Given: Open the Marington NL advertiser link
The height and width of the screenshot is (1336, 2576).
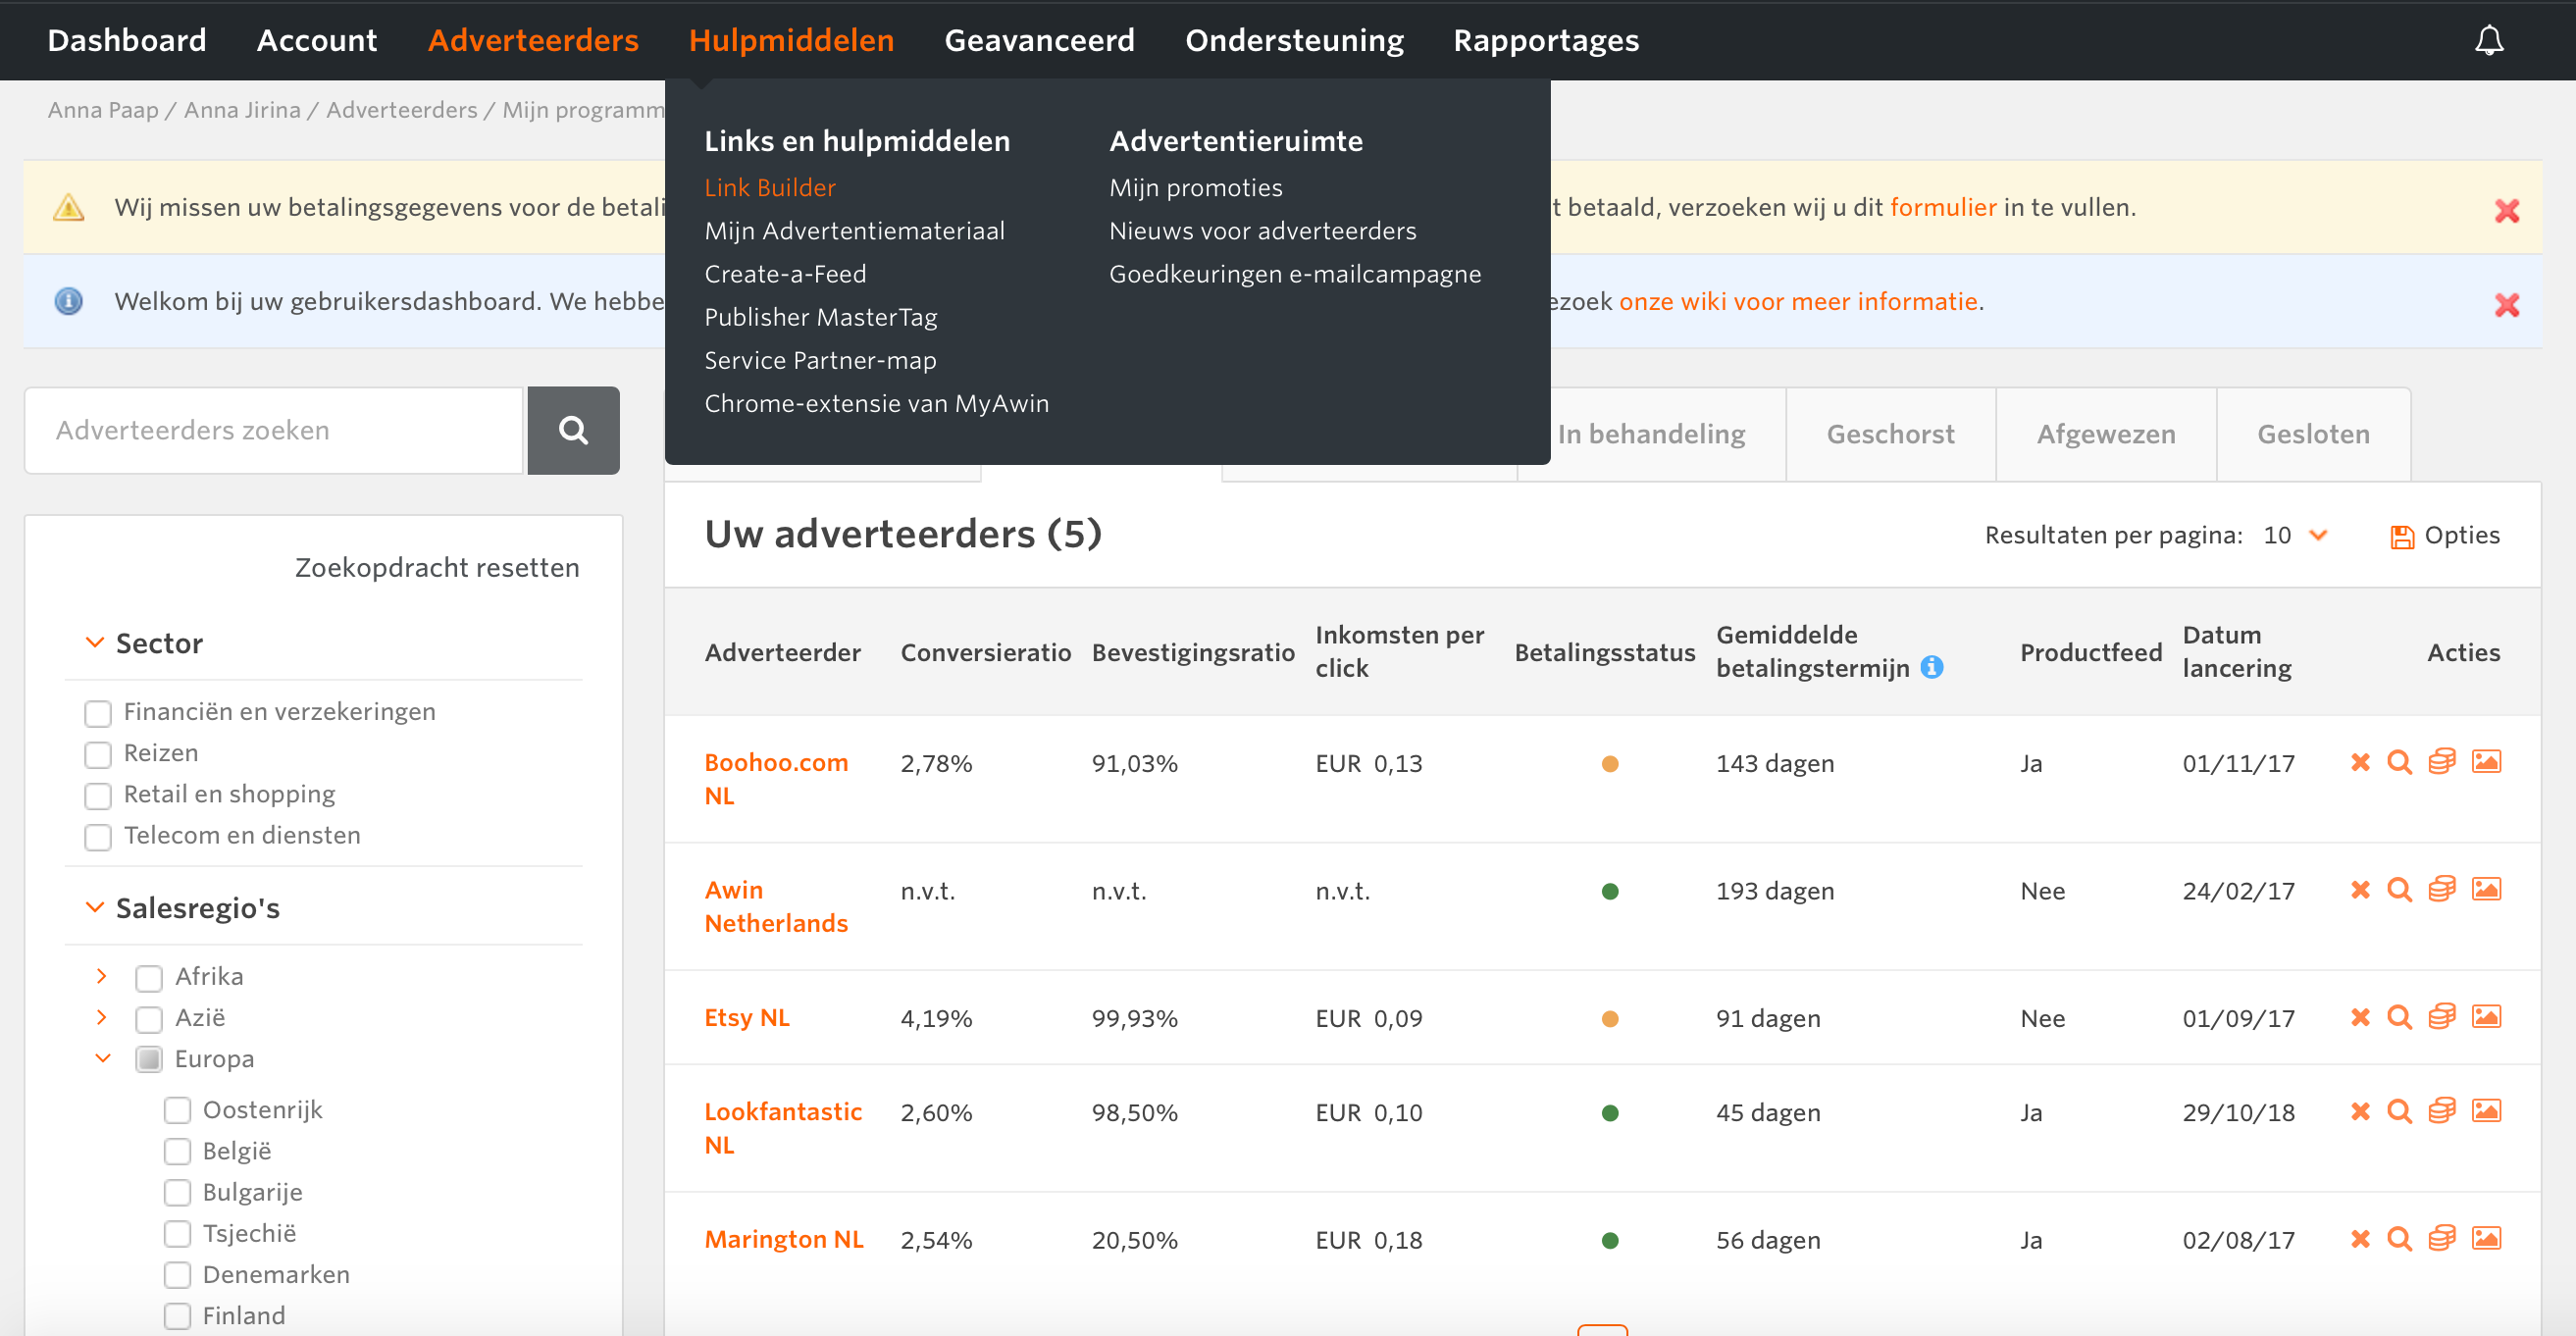Looking at the screenshot, I should [x=783, y=1239].
